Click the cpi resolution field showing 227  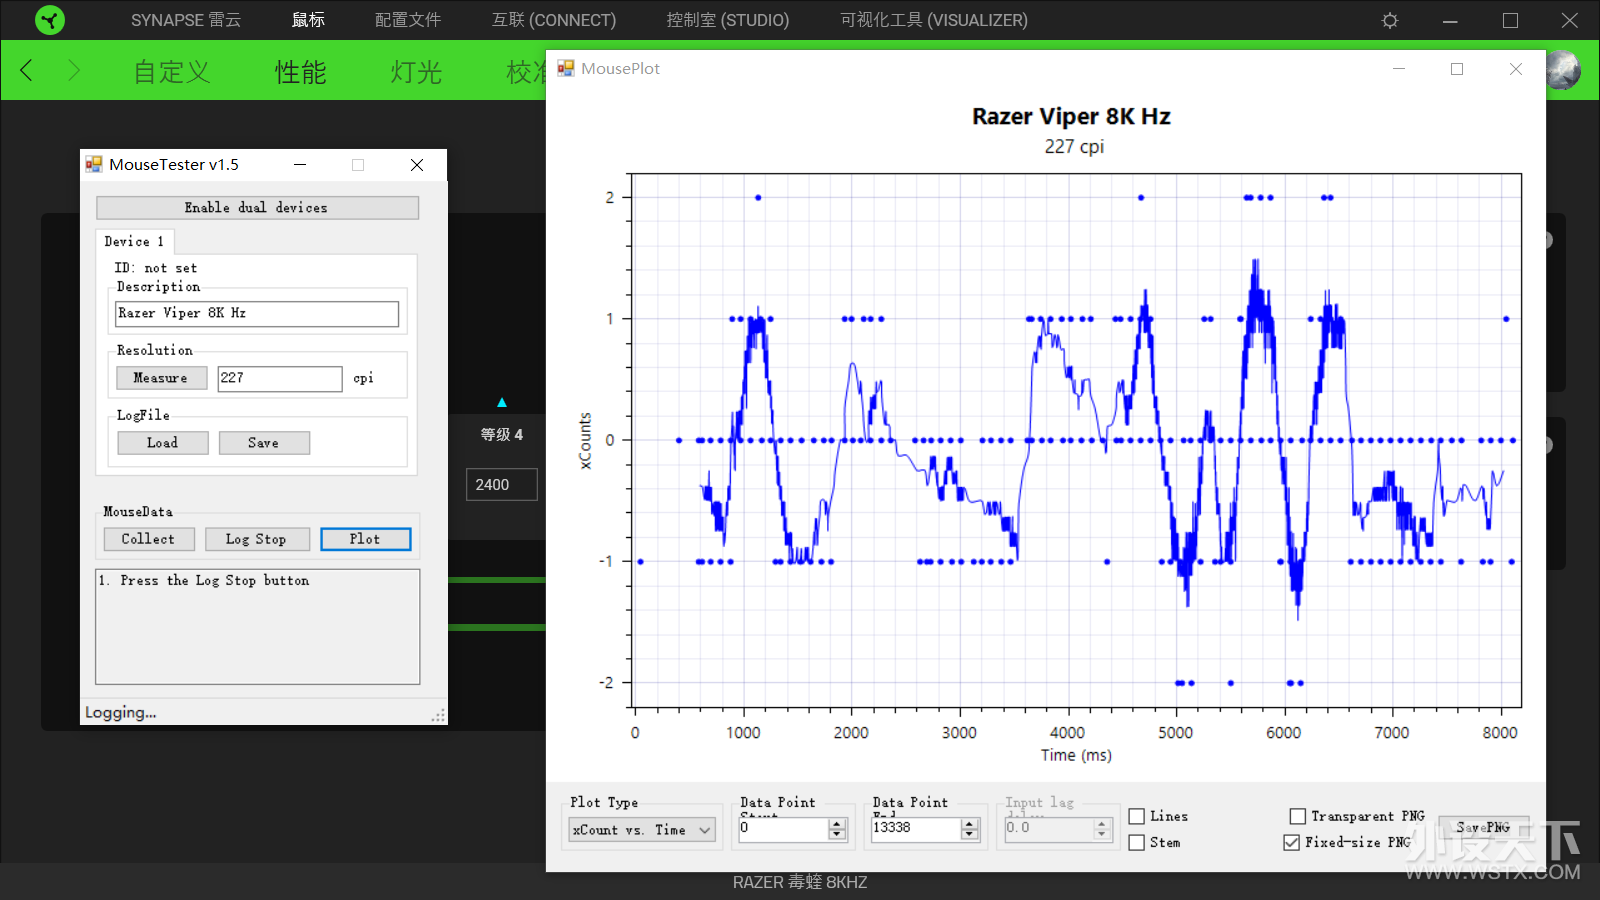coord(280,378)
